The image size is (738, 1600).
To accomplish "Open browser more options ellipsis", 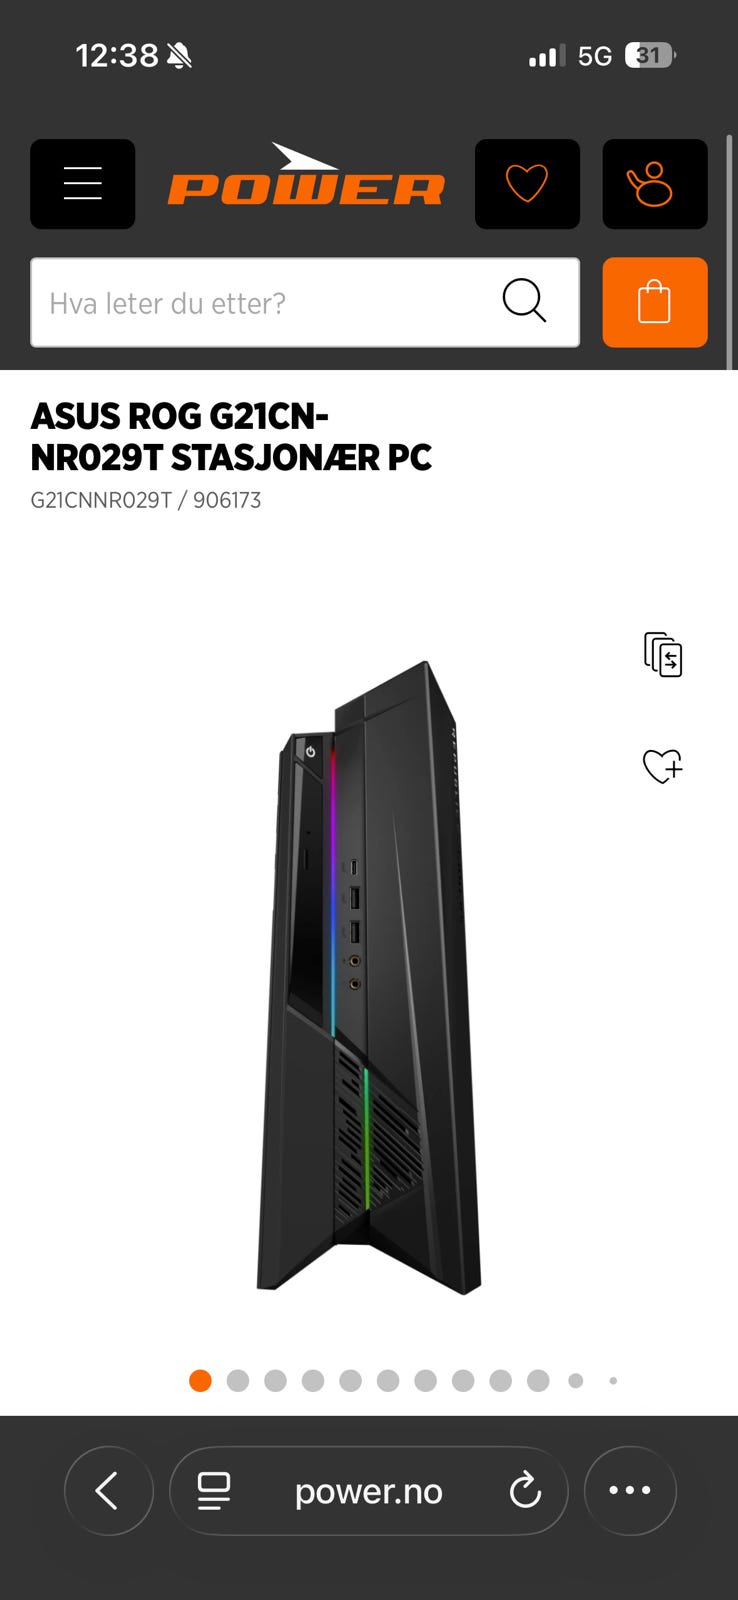I will [x=630, y=1490].
